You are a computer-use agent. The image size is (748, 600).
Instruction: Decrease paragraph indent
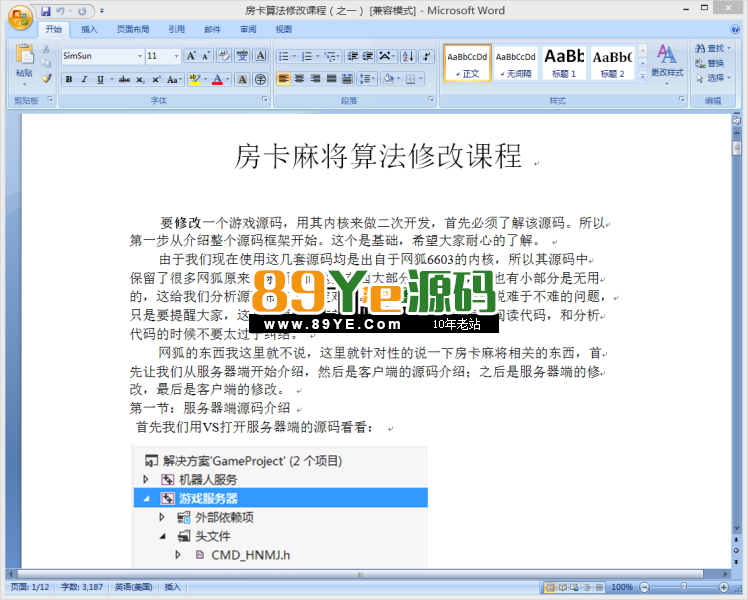coord(353,56)
